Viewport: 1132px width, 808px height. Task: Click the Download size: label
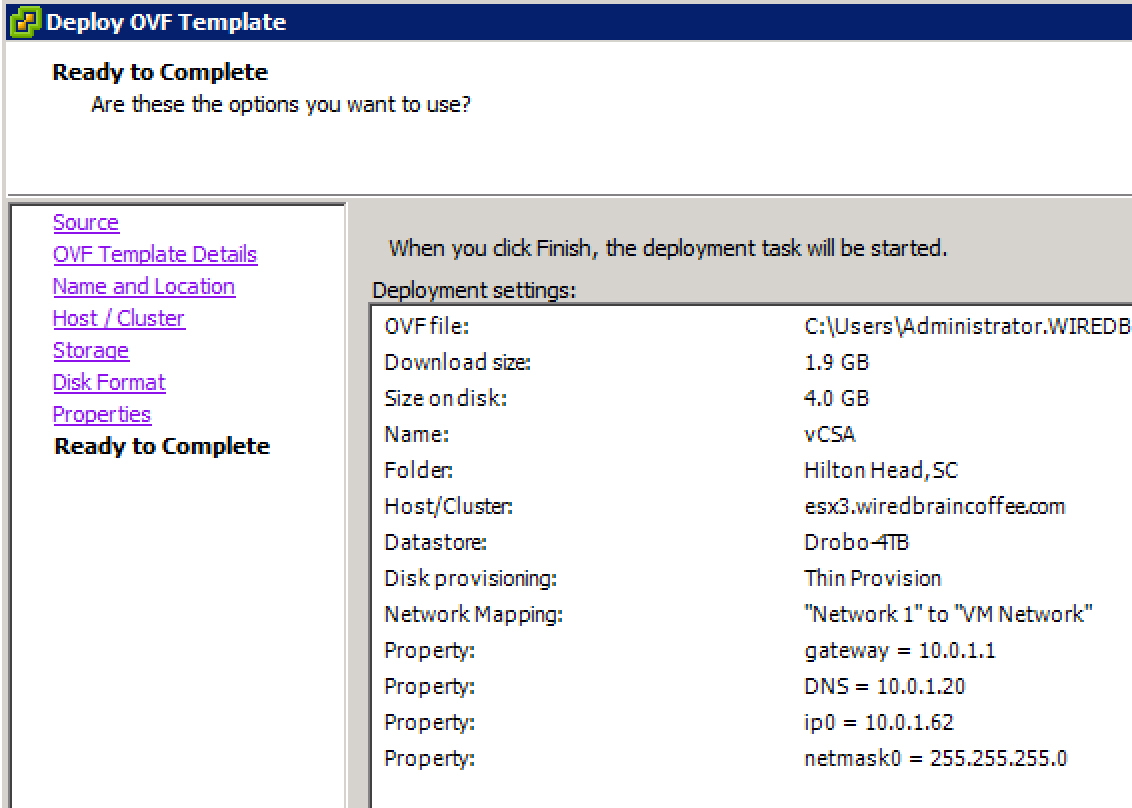click(458, 362)
